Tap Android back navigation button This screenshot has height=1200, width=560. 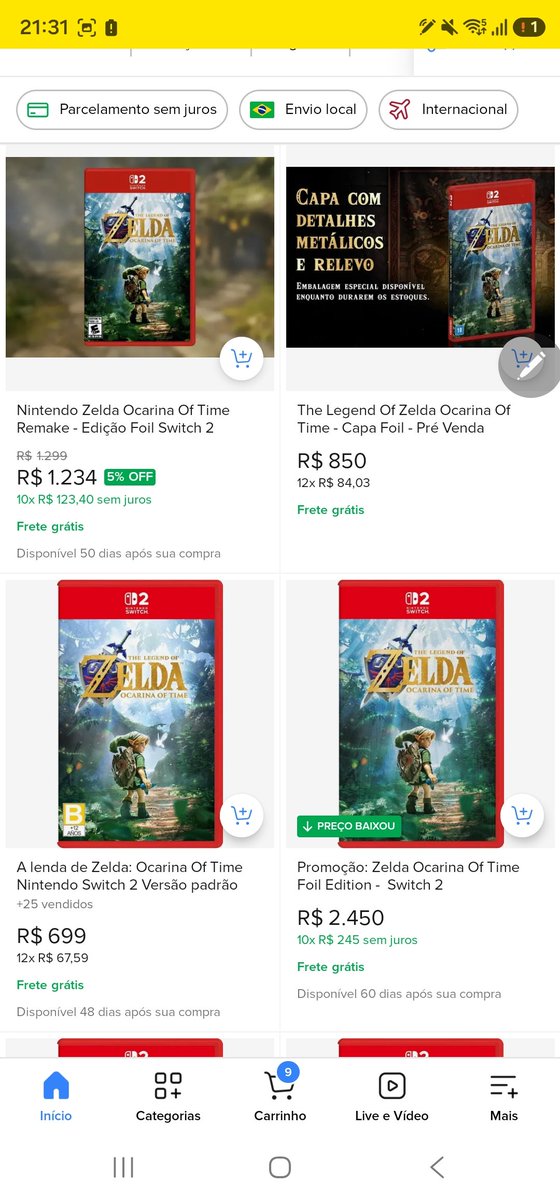coord(436,1167)
